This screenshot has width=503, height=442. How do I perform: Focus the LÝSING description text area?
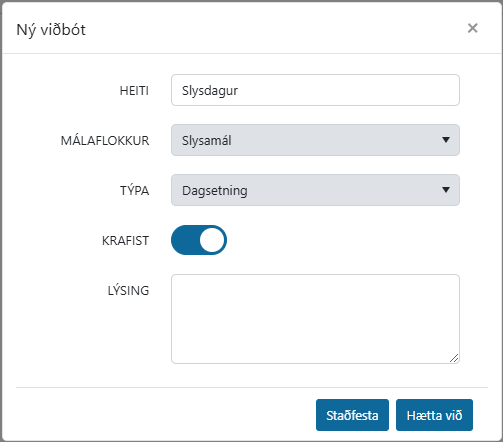click(315, 319)
